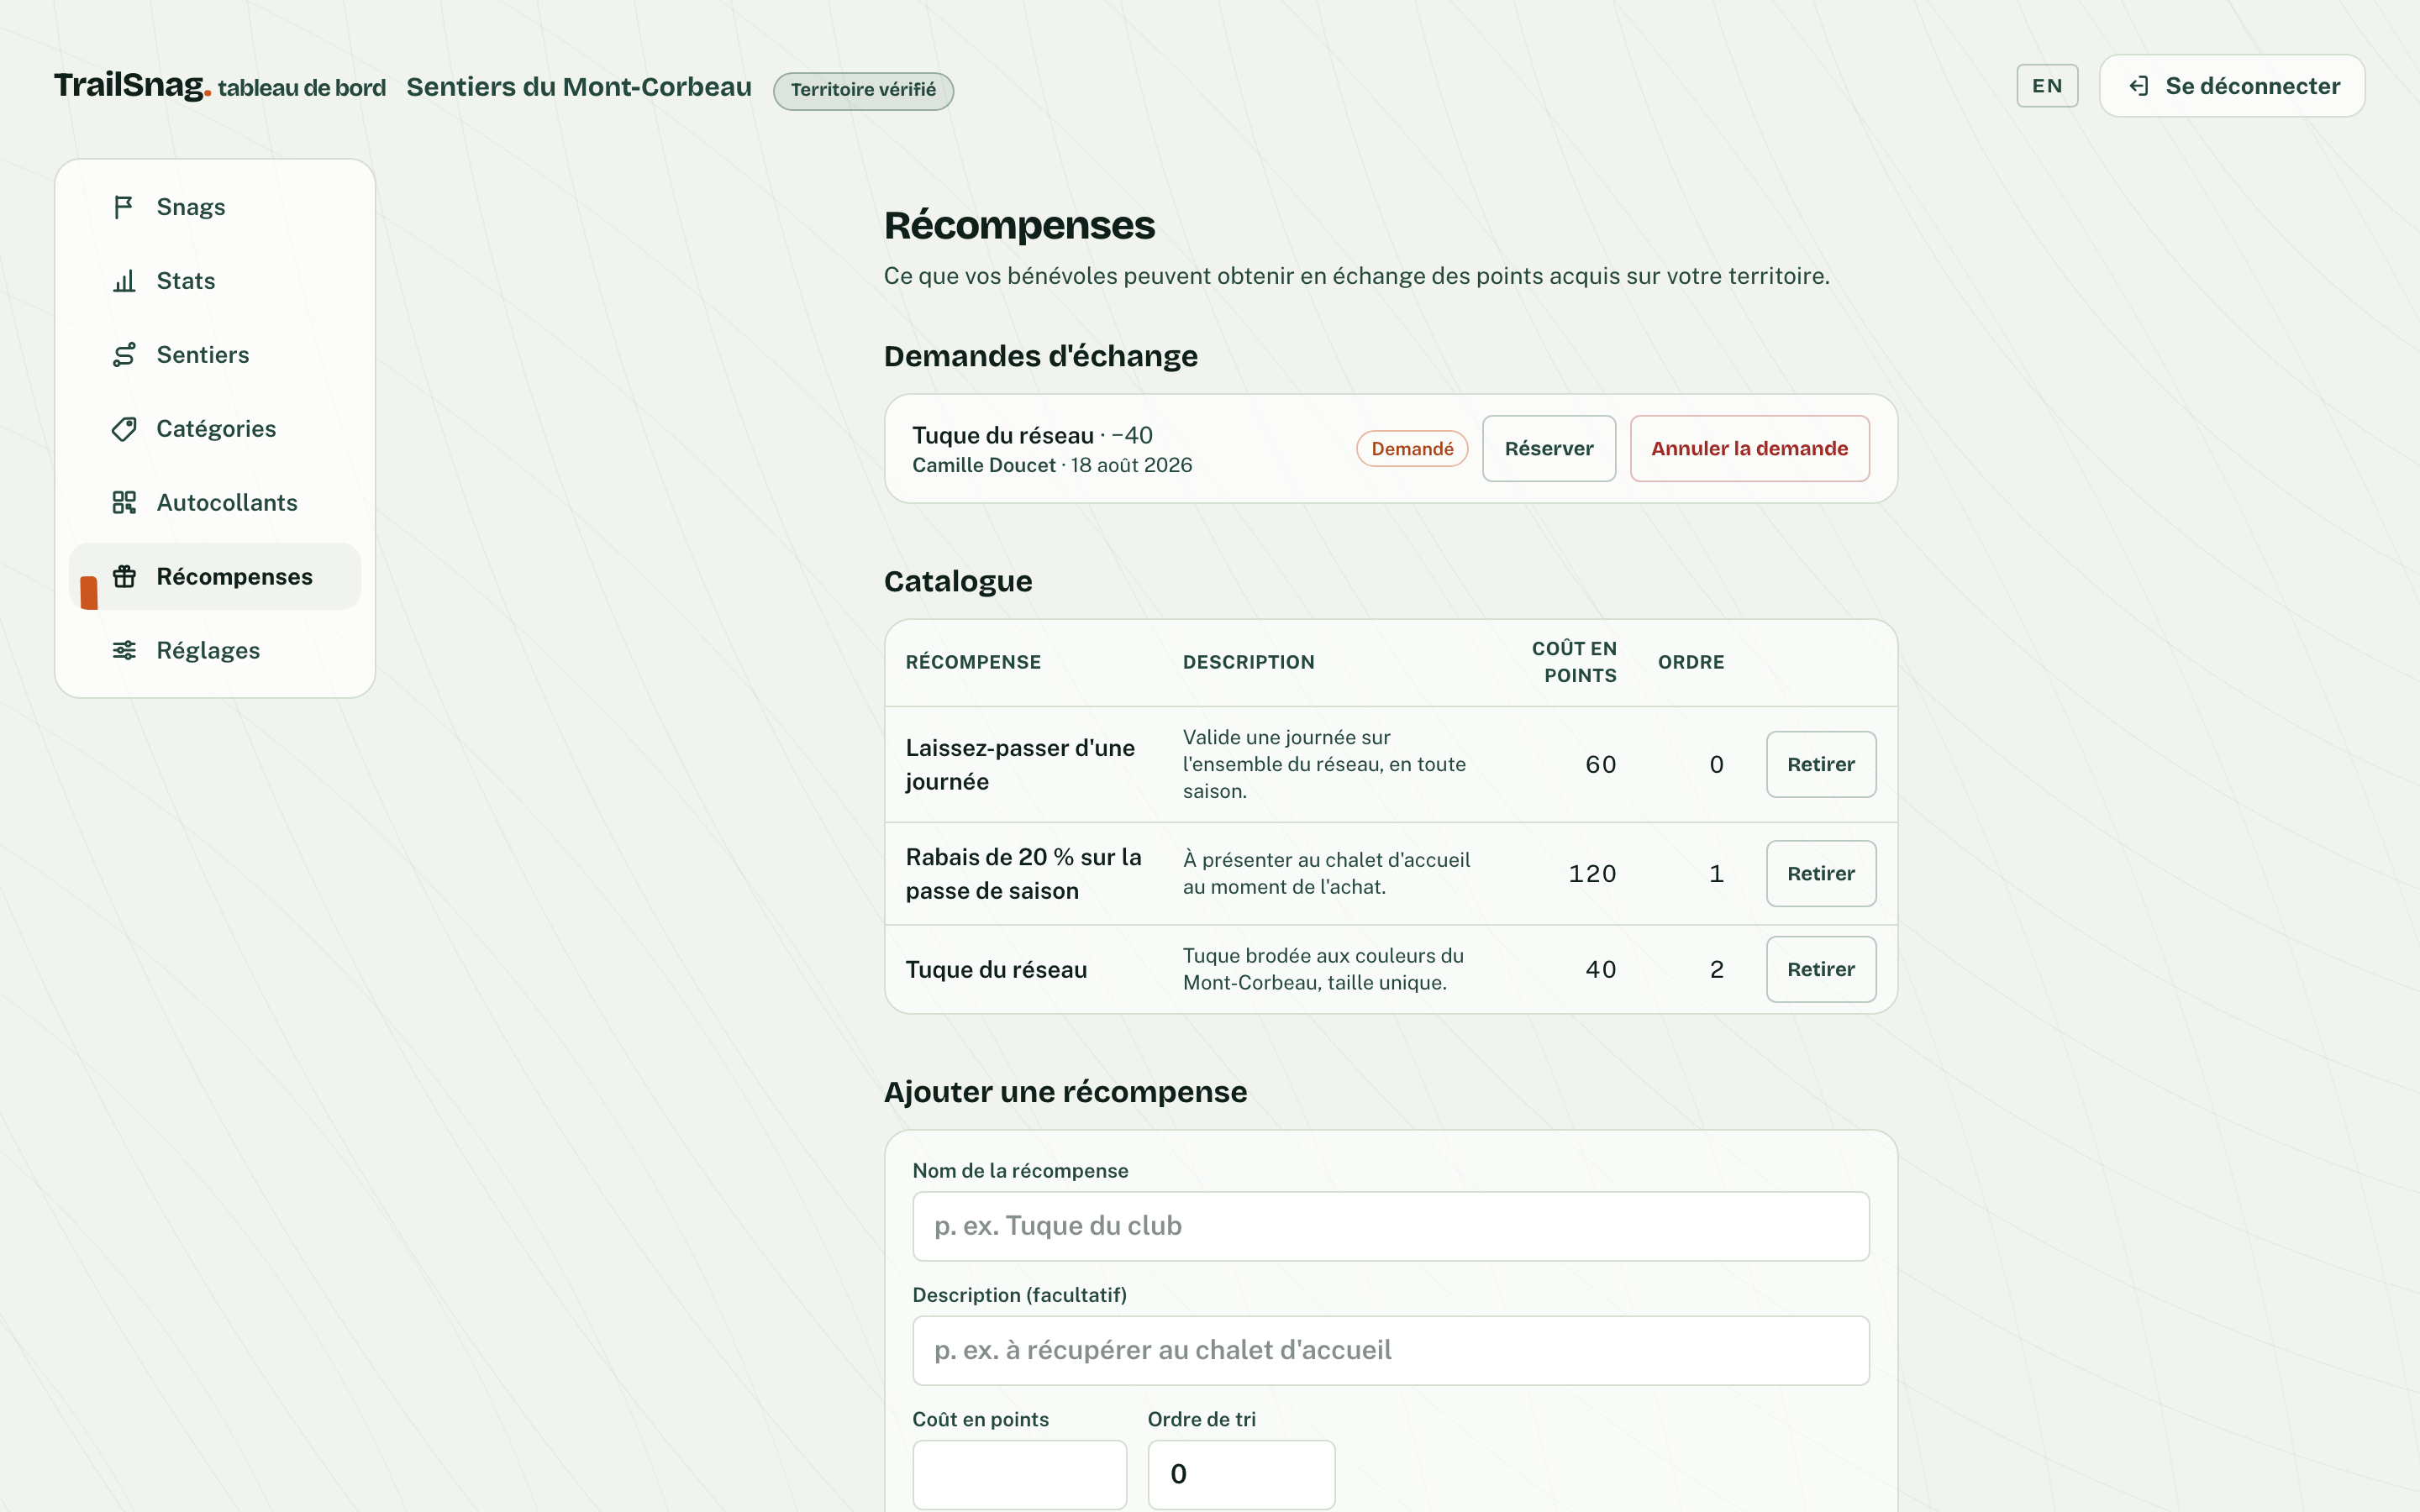Screen dimensions: 2420x1512
Task: Focus the Nom de la récompense field
Action: click(1390, 1226)
